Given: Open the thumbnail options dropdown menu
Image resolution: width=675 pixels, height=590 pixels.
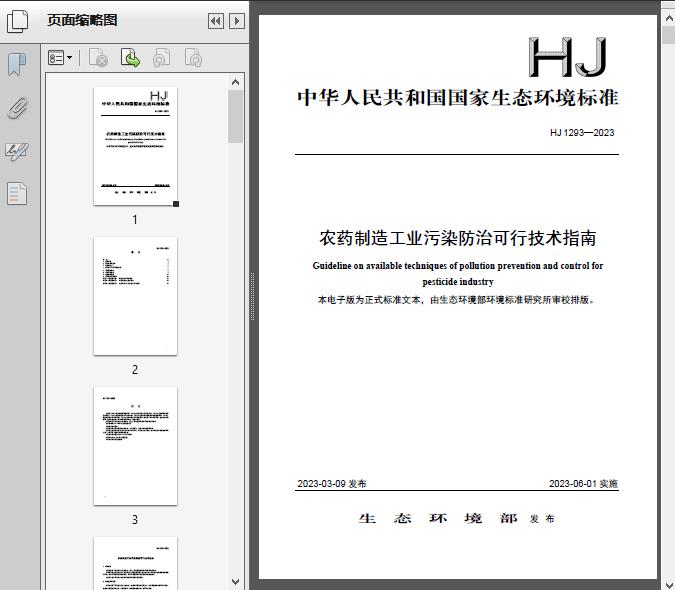Looking at the screenshot, I should (x=60, y=58).
